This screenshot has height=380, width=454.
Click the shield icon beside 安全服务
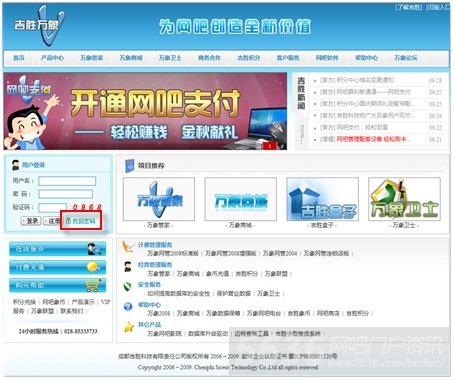pyautogui.click(x=128, y=286)
